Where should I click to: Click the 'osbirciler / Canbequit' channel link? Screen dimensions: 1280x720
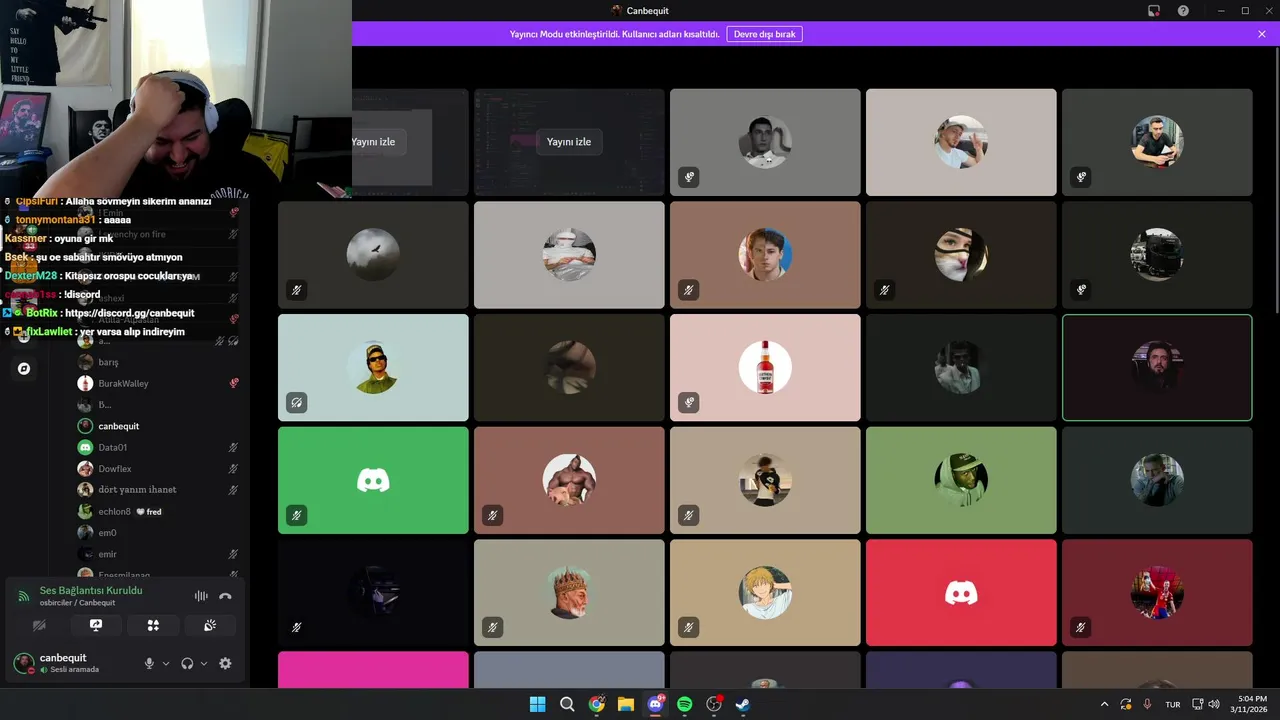77,603
